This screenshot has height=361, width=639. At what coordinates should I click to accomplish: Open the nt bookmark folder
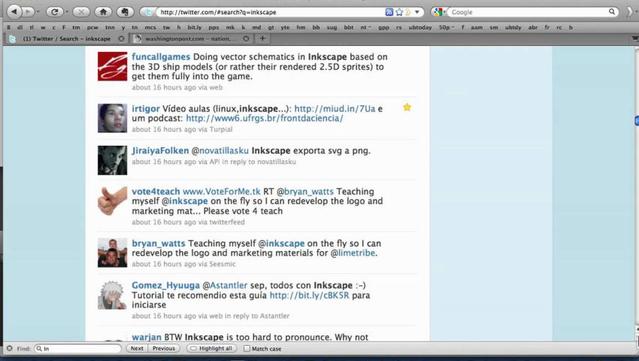pos(366,28)
